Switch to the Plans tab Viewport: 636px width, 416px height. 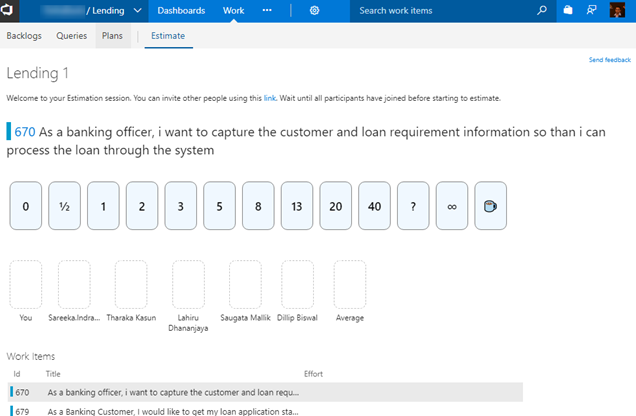click(x=112, y=36)
